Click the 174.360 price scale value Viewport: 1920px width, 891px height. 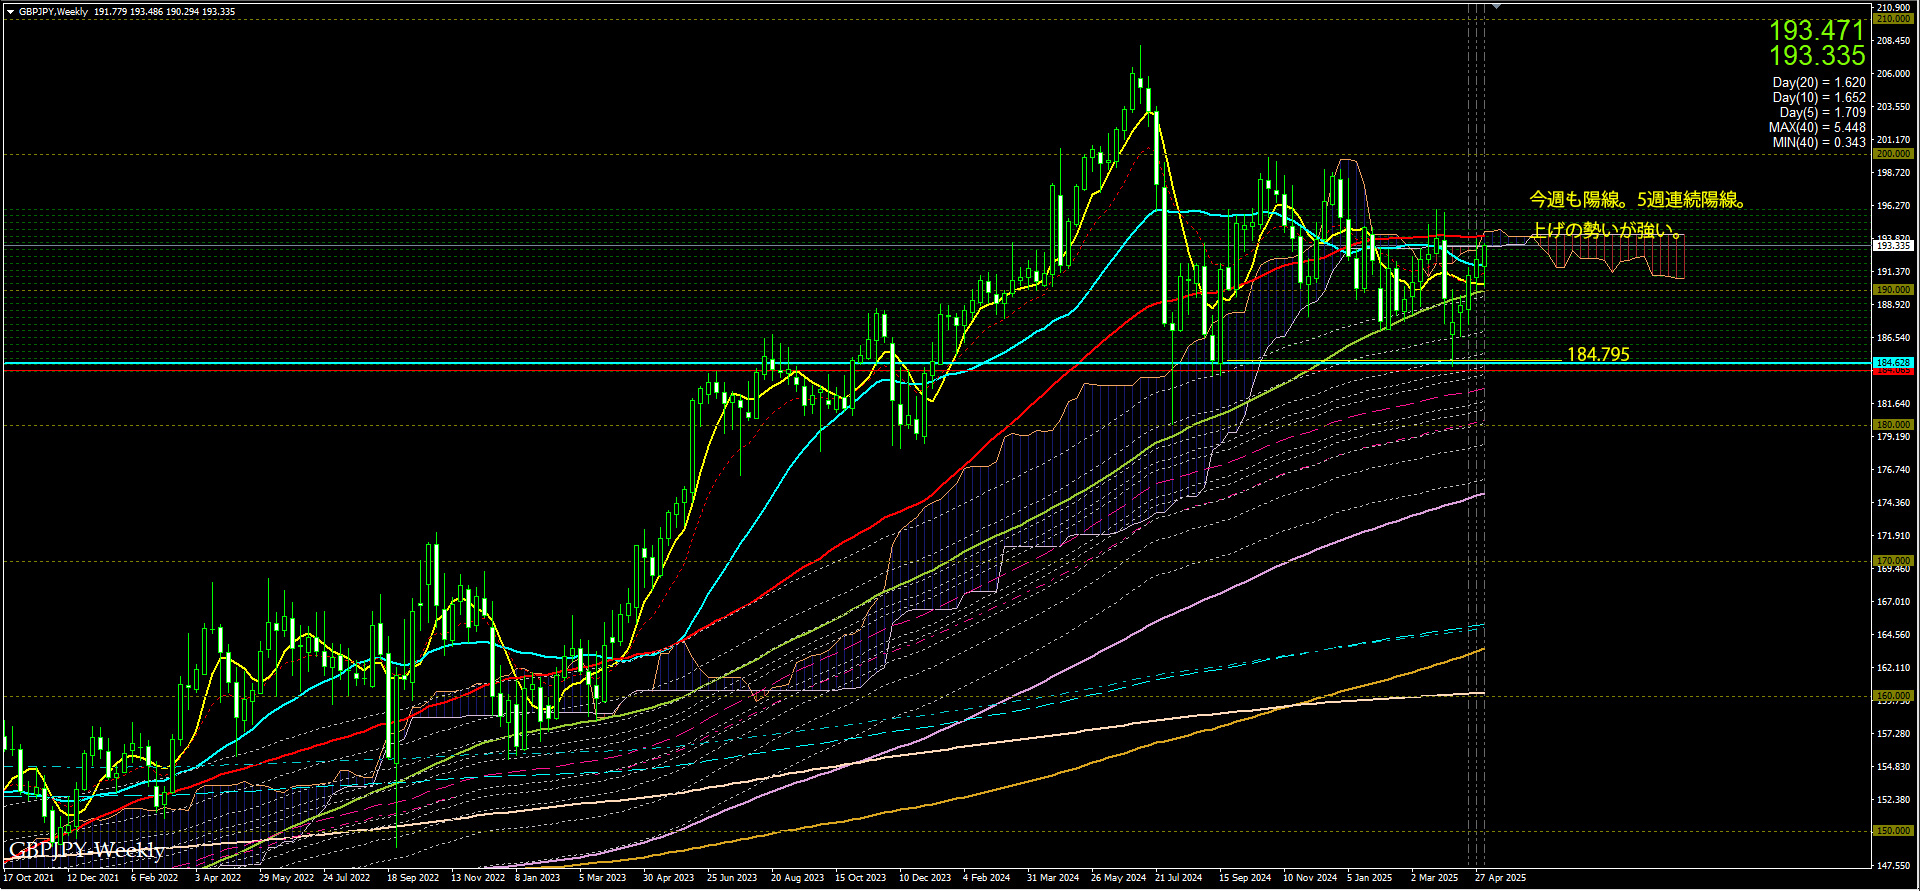[x=1894, y=503]
